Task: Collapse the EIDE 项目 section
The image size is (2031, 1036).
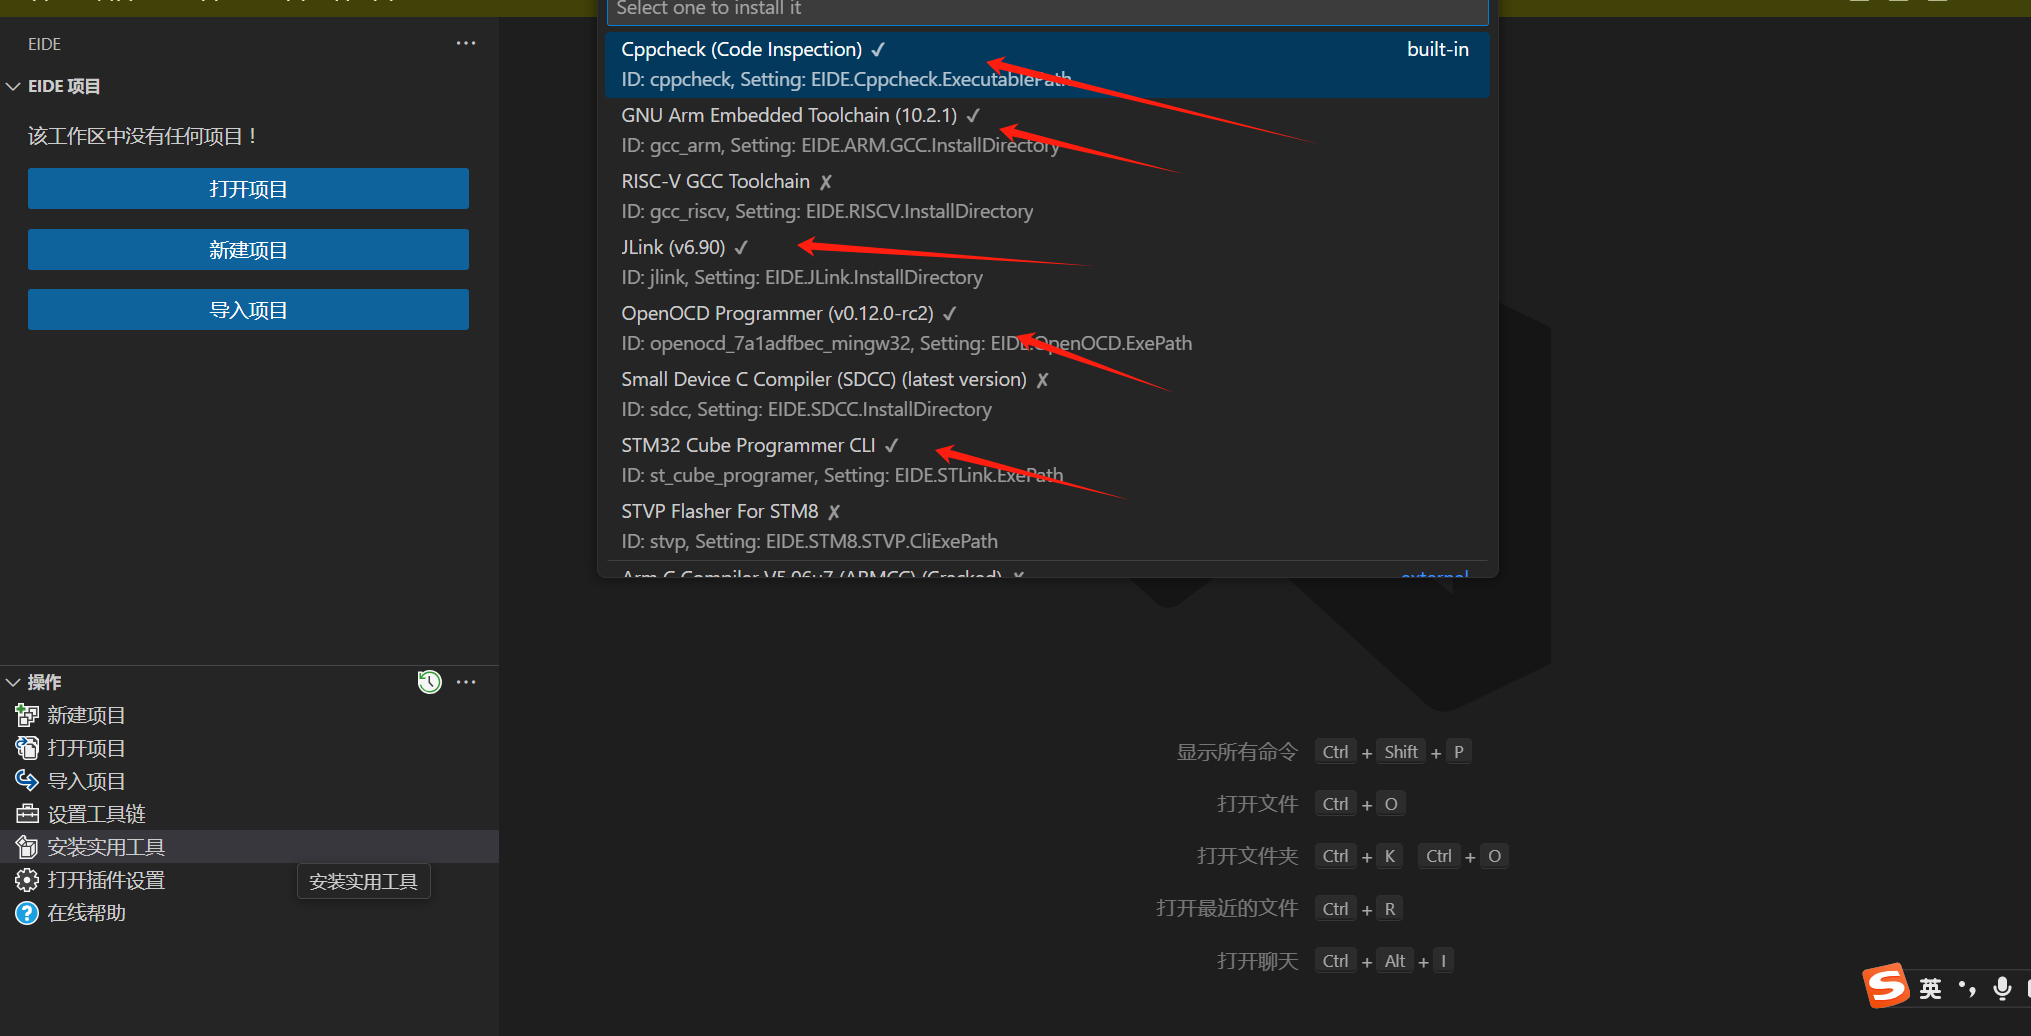Action: (14, 87)
